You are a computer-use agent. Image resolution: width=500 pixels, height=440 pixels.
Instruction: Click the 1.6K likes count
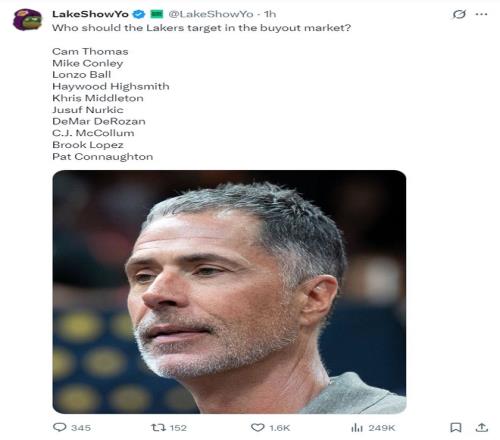pyautogui.click(x=280, y=428)
